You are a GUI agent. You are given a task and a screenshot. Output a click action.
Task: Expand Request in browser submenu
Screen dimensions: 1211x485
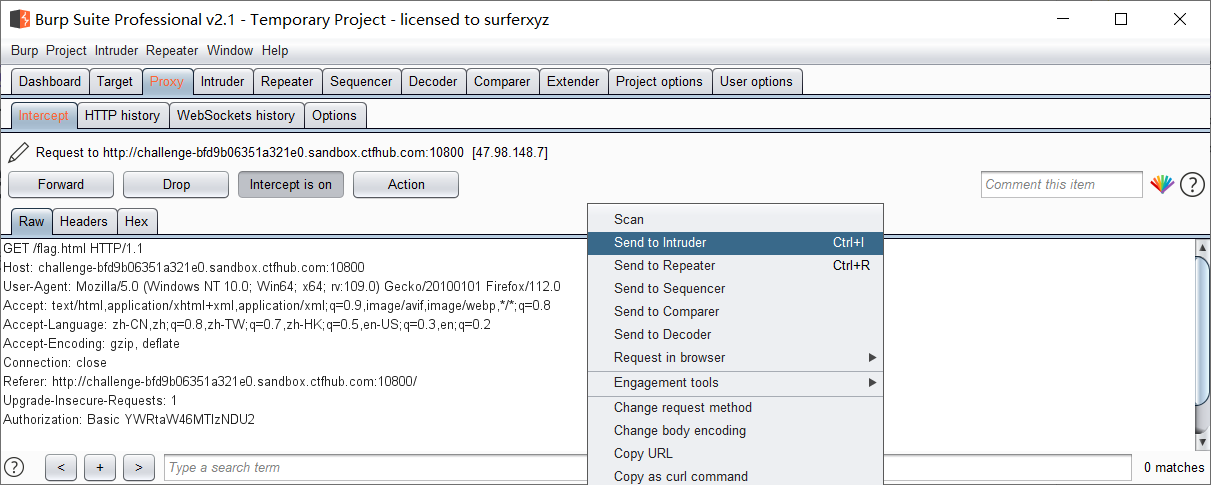tap(735, 358)
